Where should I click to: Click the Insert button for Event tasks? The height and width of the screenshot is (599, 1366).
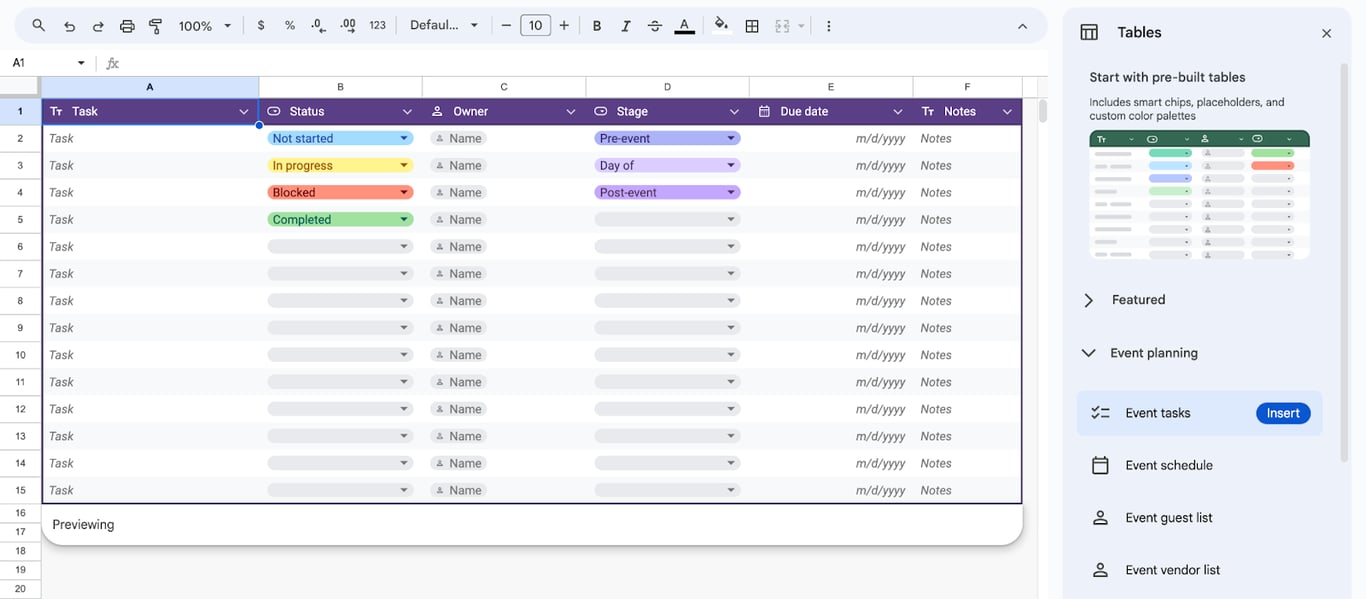pyautogui.click(x=1283, y=413)
